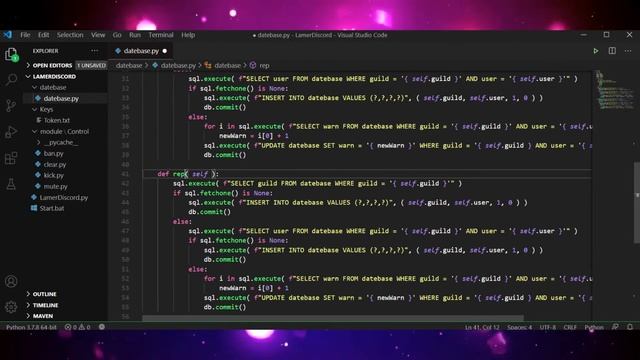Open editor More Actions ellipsis
This screenshot has width=640, height=360.
pos(628,51)
